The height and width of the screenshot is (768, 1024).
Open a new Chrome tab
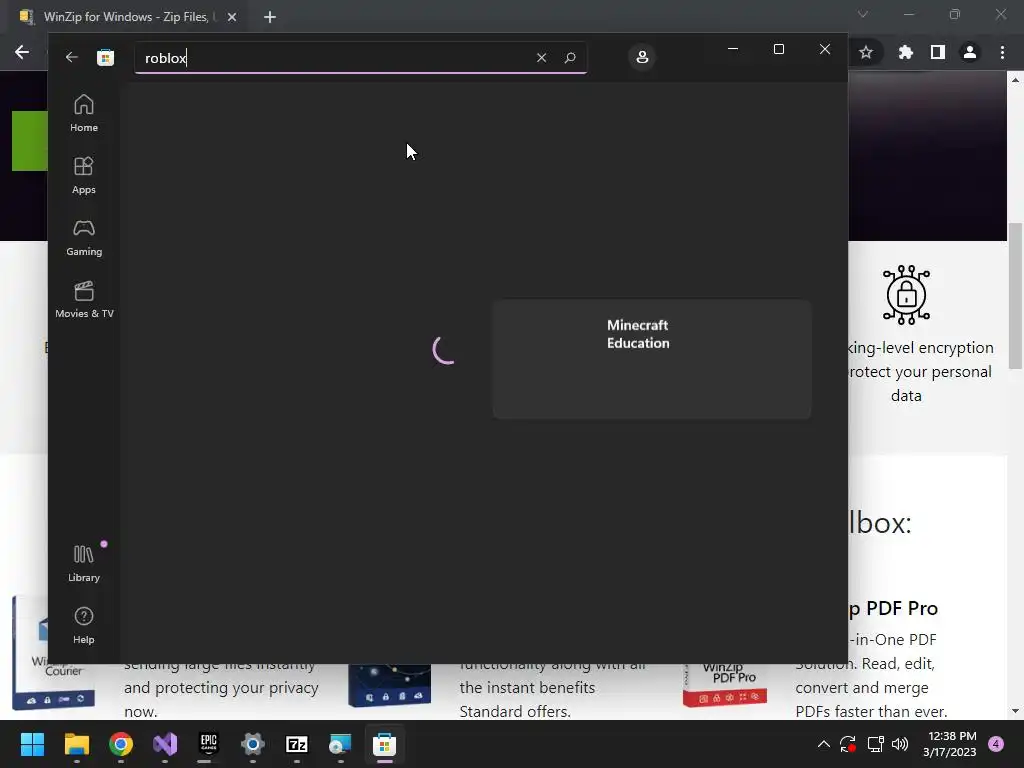click(x=270, y=17)
